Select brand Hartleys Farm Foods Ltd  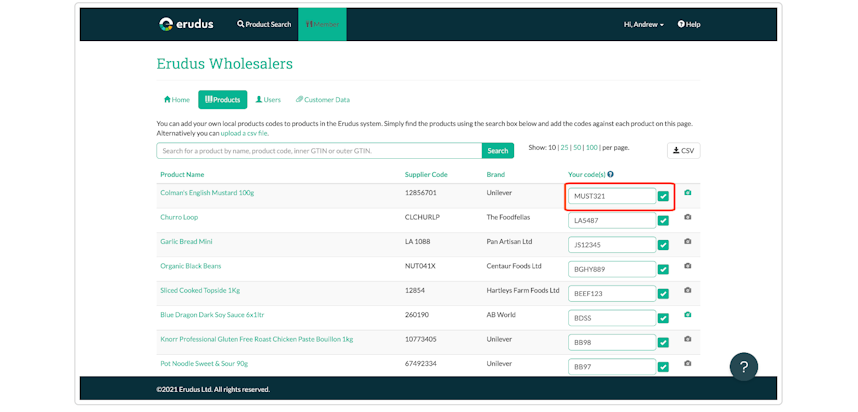pyautogui.click(x=523, y=291)
